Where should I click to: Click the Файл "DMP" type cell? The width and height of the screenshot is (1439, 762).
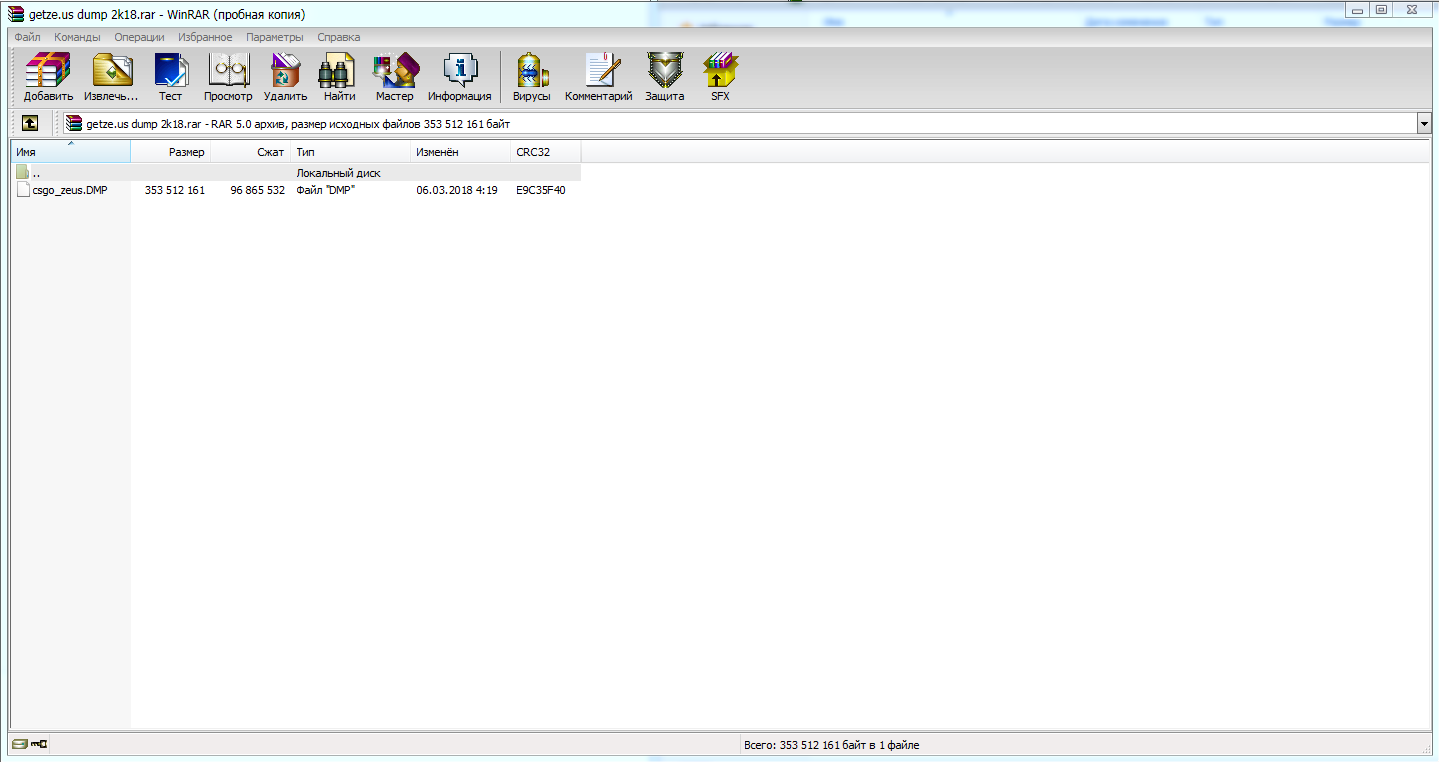point(326,190)
